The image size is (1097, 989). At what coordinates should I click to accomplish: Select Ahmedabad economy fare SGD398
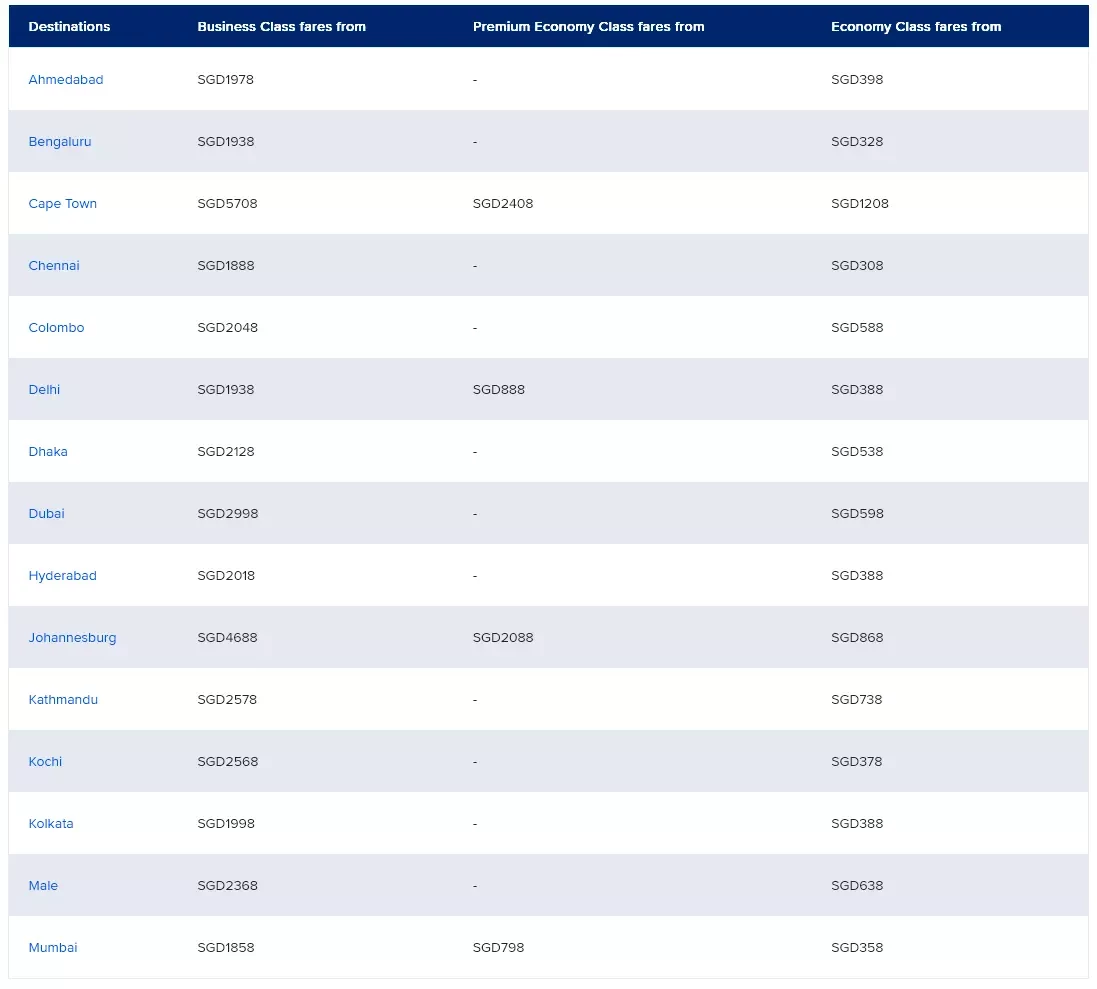pos(857,80)
